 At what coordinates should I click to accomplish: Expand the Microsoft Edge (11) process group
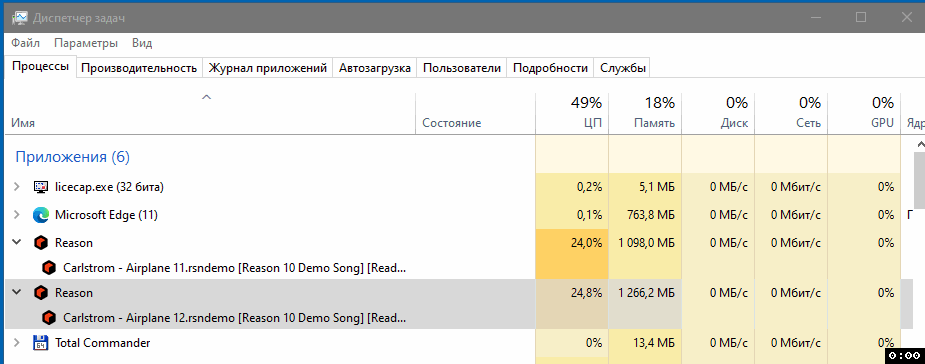pyautogui.click(x=17, y=215)
